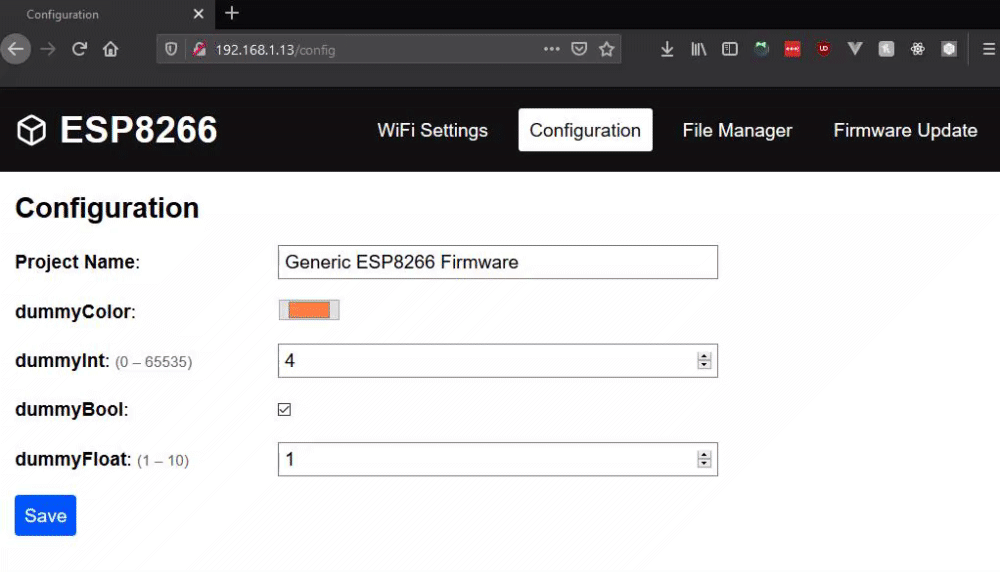Click the gray square extension icon
The width and height of the screenshot is (1000, 572).
pyautogui.click(x=886, y=49)
